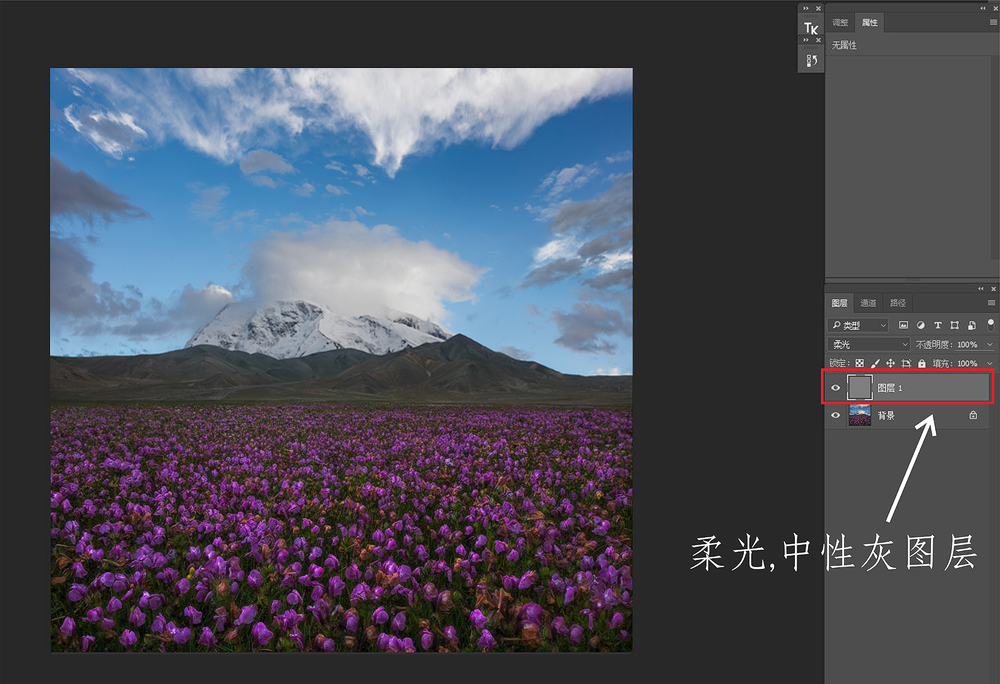Hide 图层 1 layer visibility
This screenshot has height=684, width=1000.
pos(835,388)
